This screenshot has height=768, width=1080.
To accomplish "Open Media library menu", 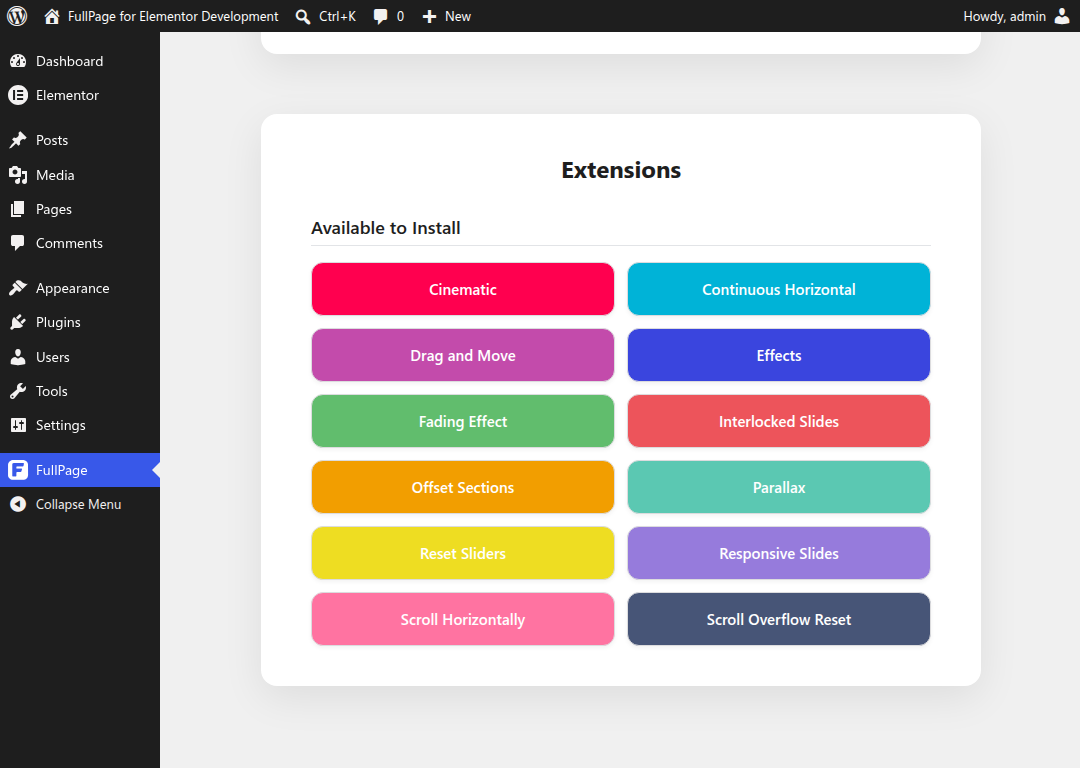I will (x=80, y=175).
